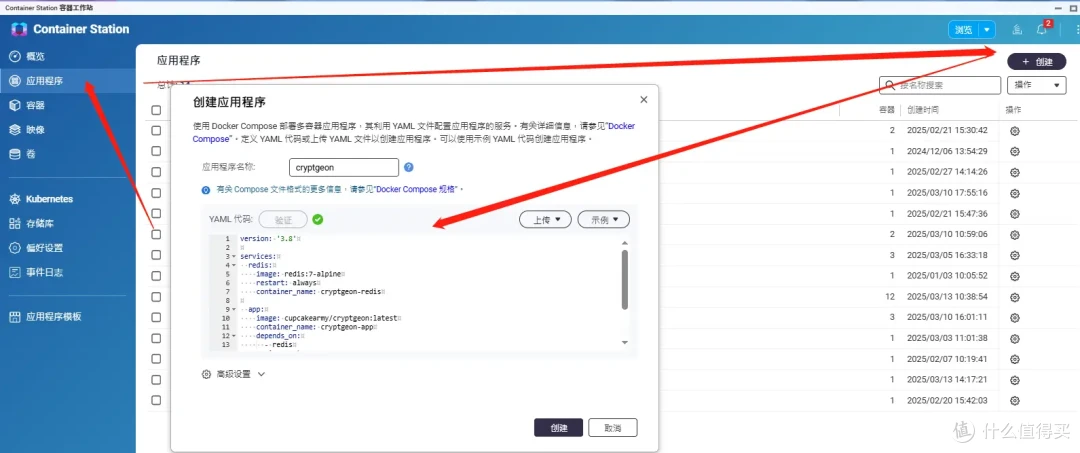Open the notifications bell with badge 2
The image size is (1080, 453).
click(x=1042, y=30)
